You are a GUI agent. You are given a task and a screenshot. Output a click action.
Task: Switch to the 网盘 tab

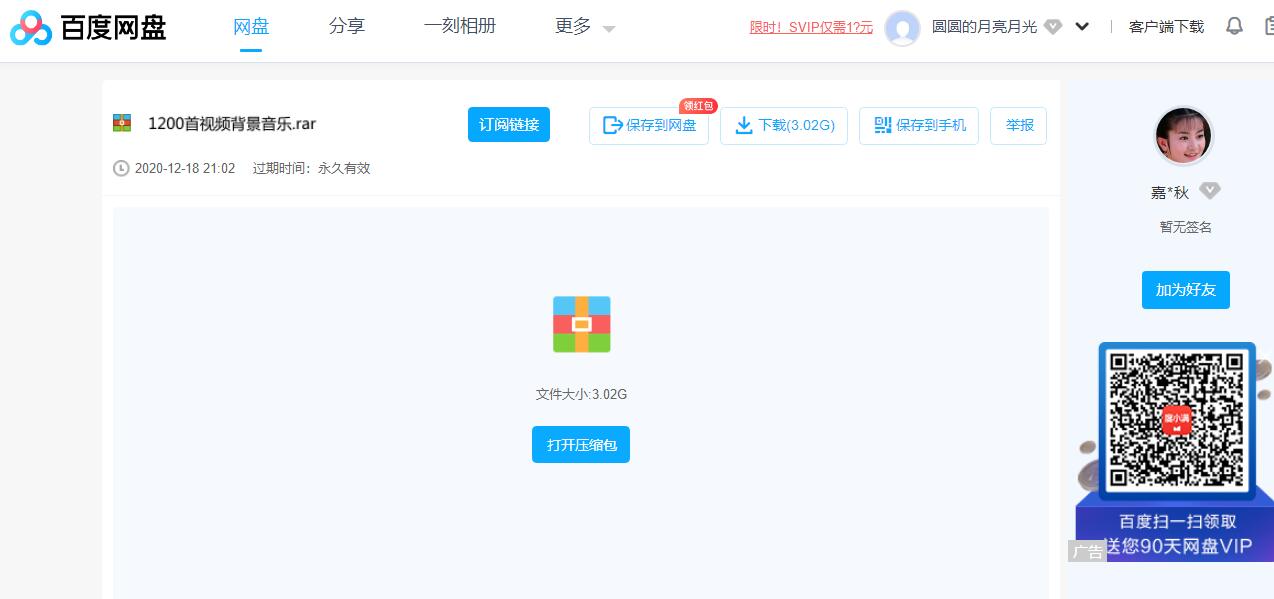coord(250,27)
